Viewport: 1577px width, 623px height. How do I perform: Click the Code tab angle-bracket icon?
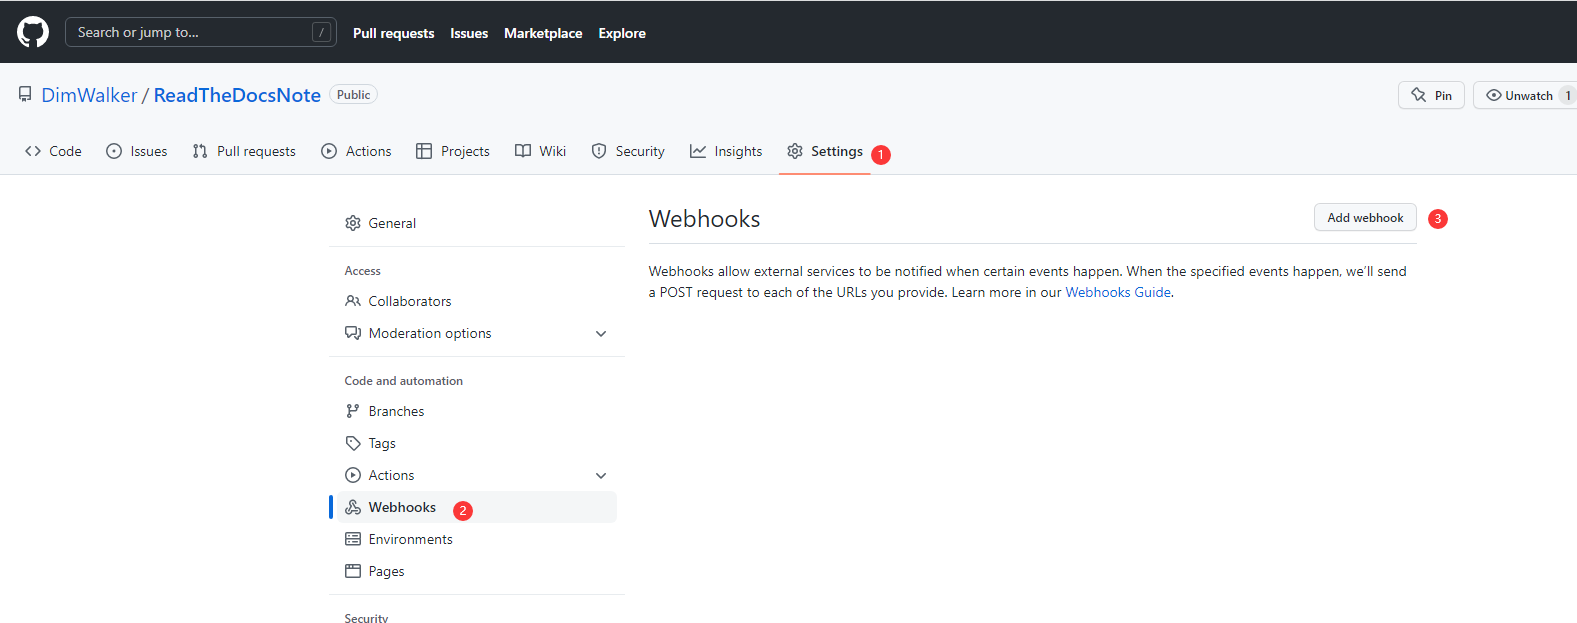pyautogui.click(x=33, y=151)
